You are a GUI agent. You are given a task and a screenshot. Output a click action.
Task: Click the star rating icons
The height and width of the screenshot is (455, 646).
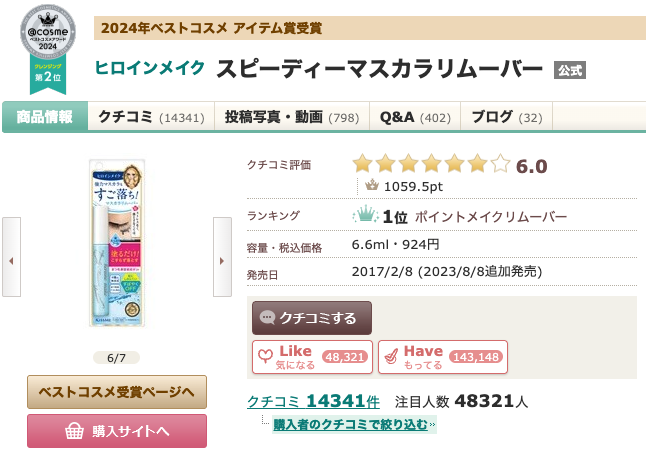point(430,164)
